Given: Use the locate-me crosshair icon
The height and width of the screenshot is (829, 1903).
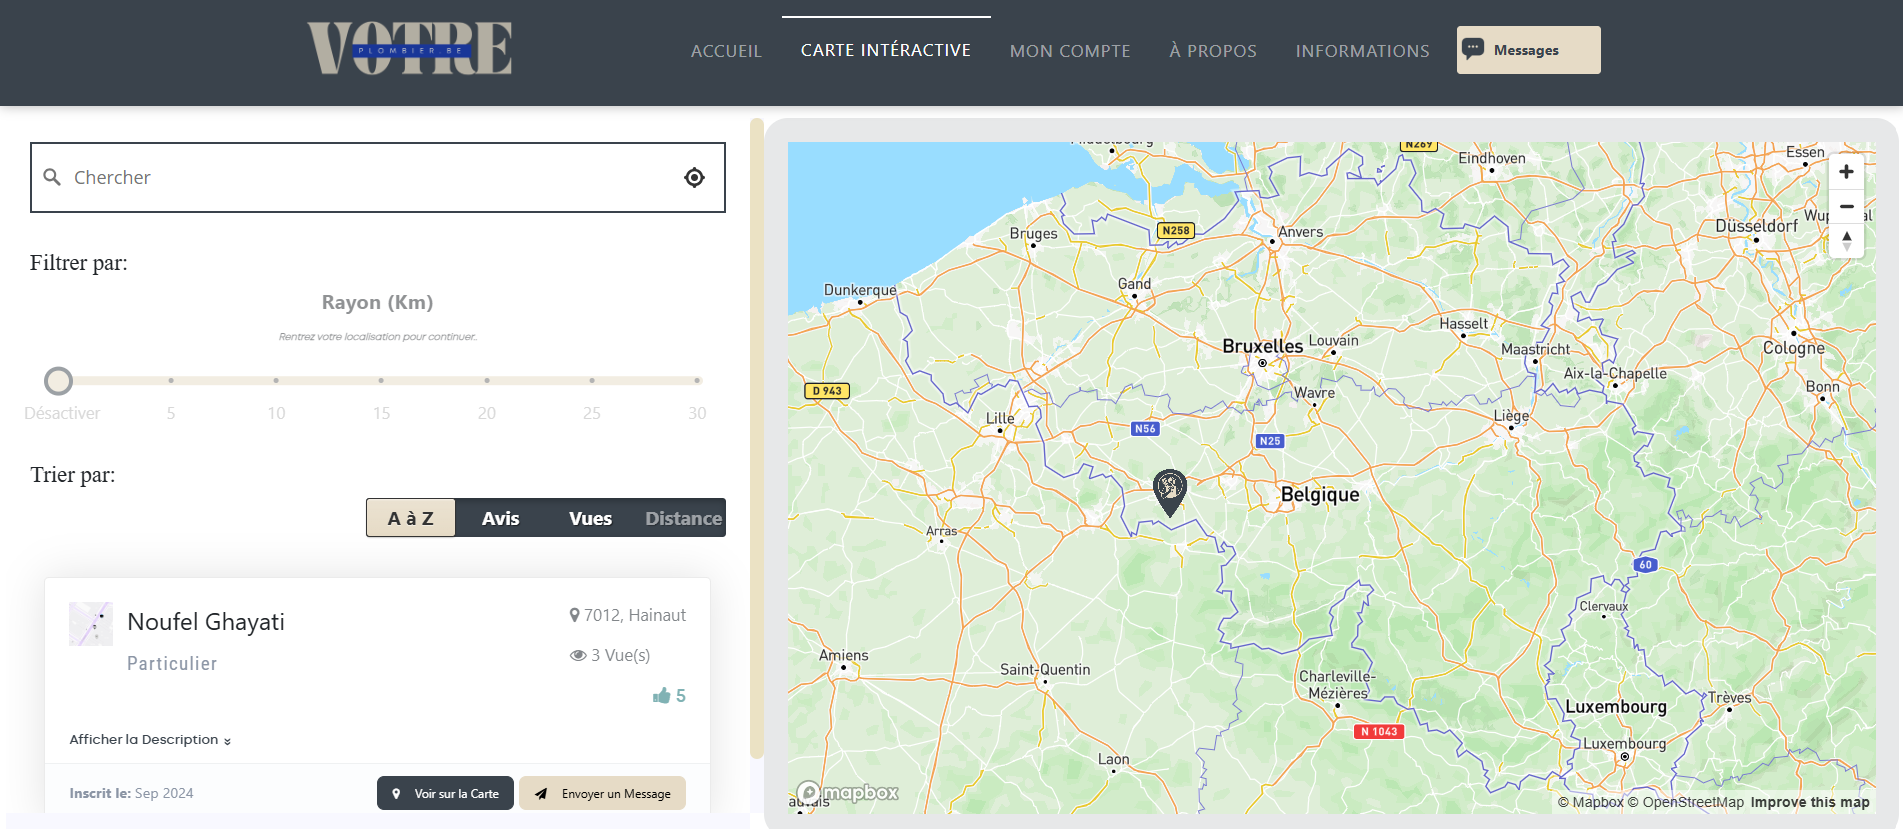Looking at the screenshot, I should [x=694, y=177].
